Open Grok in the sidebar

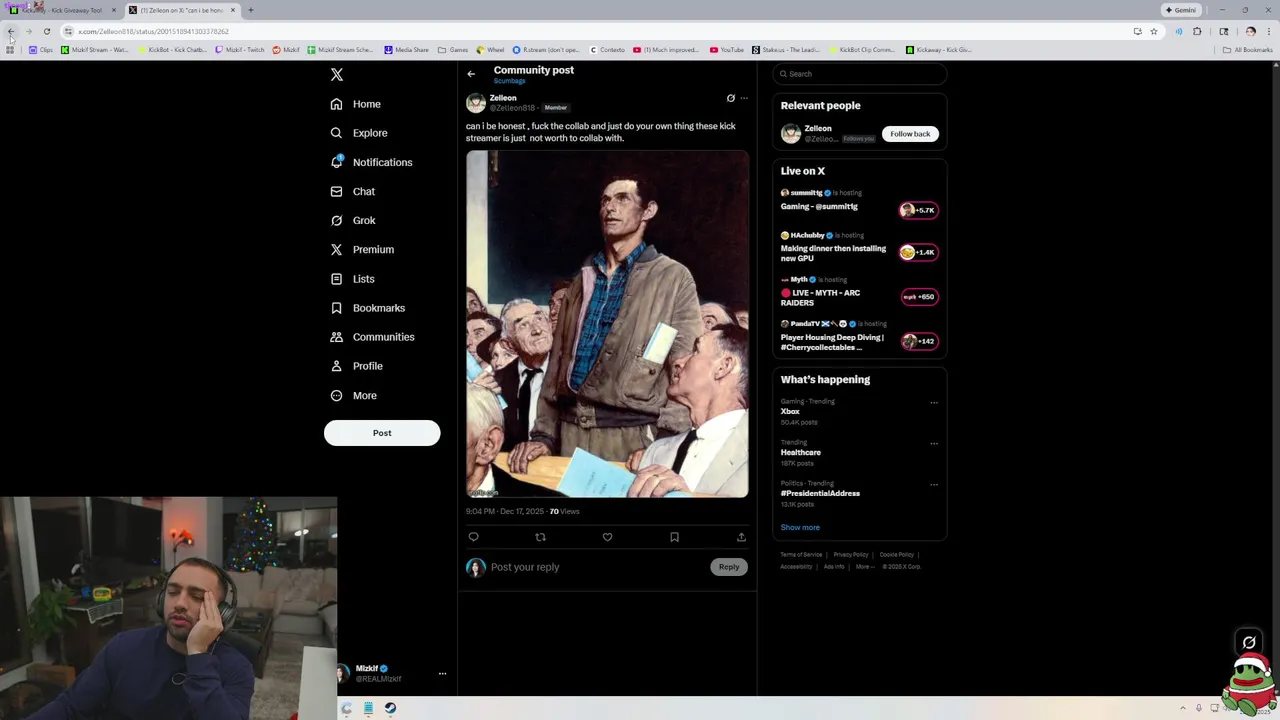coord(353,220)
